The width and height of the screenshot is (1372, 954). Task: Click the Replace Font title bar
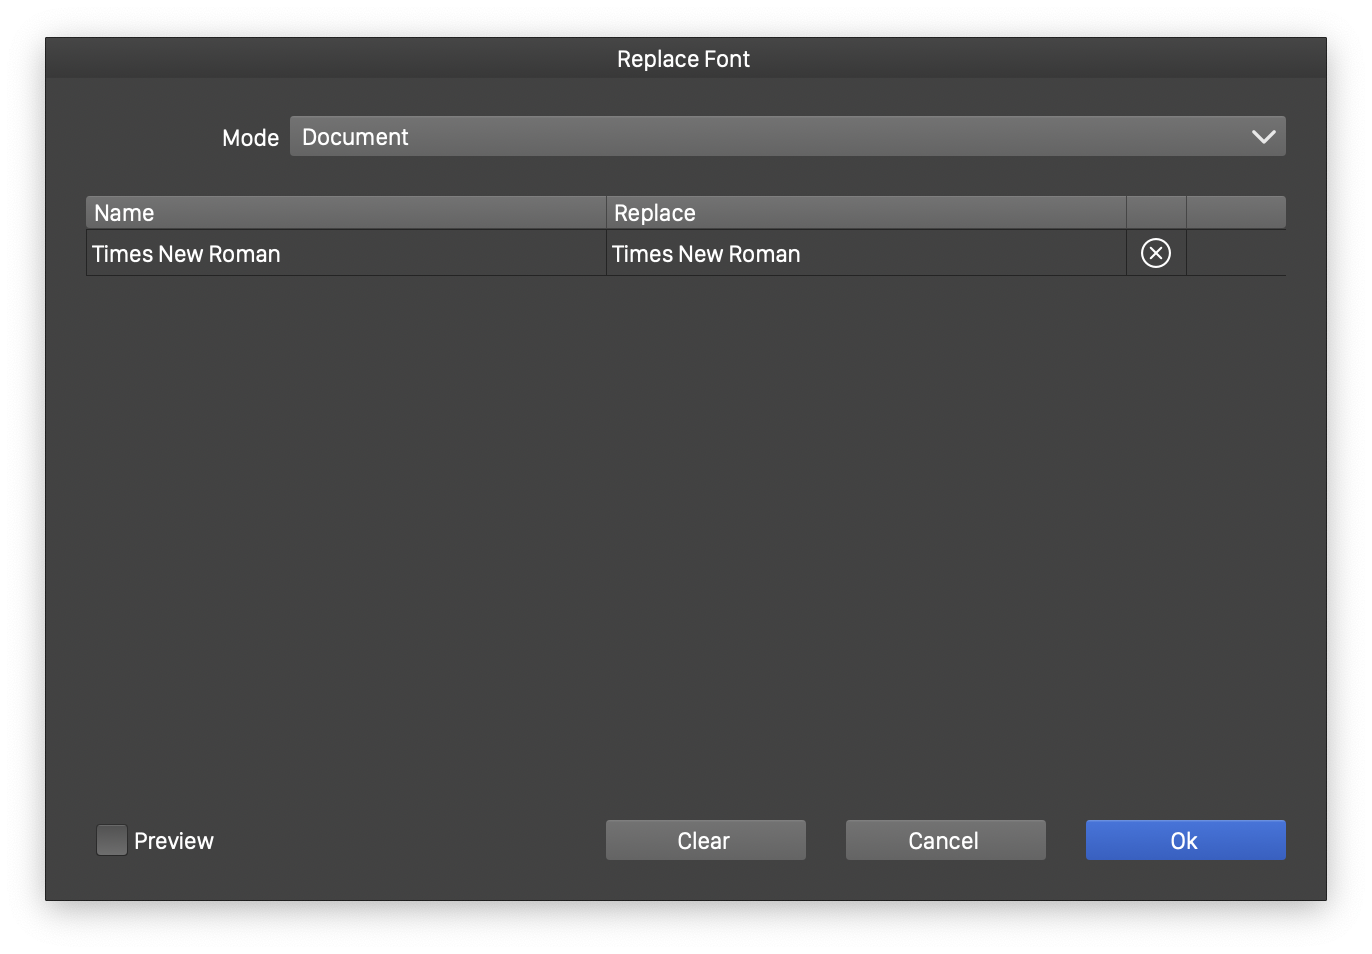684,59
